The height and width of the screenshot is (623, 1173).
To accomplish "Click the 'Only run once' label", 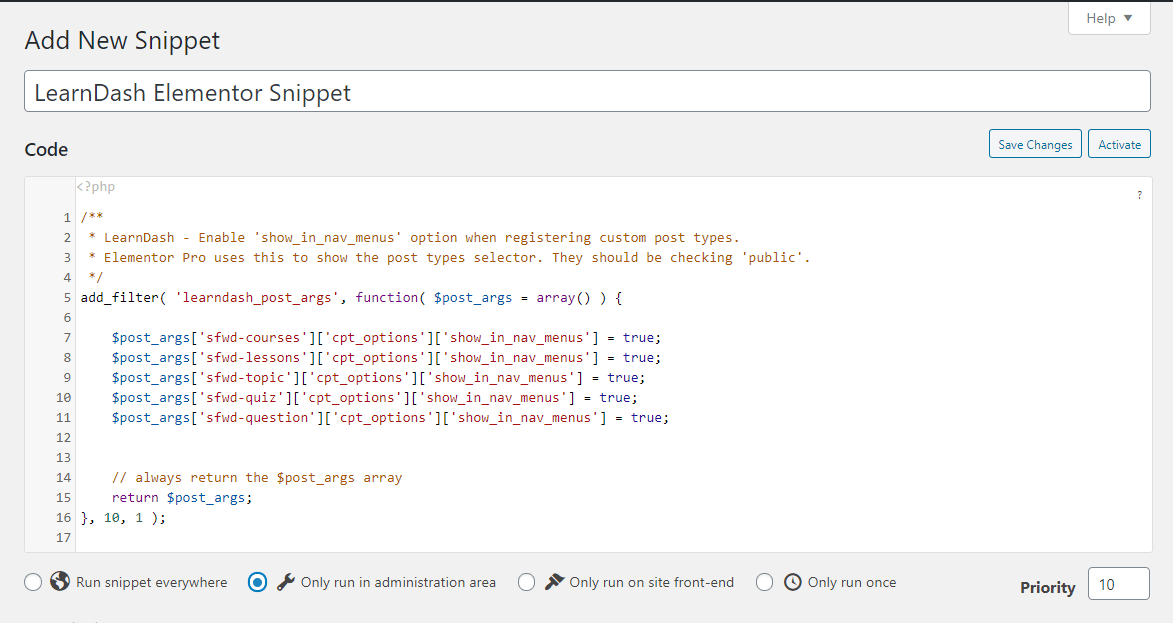I will [x=852, y=582].
